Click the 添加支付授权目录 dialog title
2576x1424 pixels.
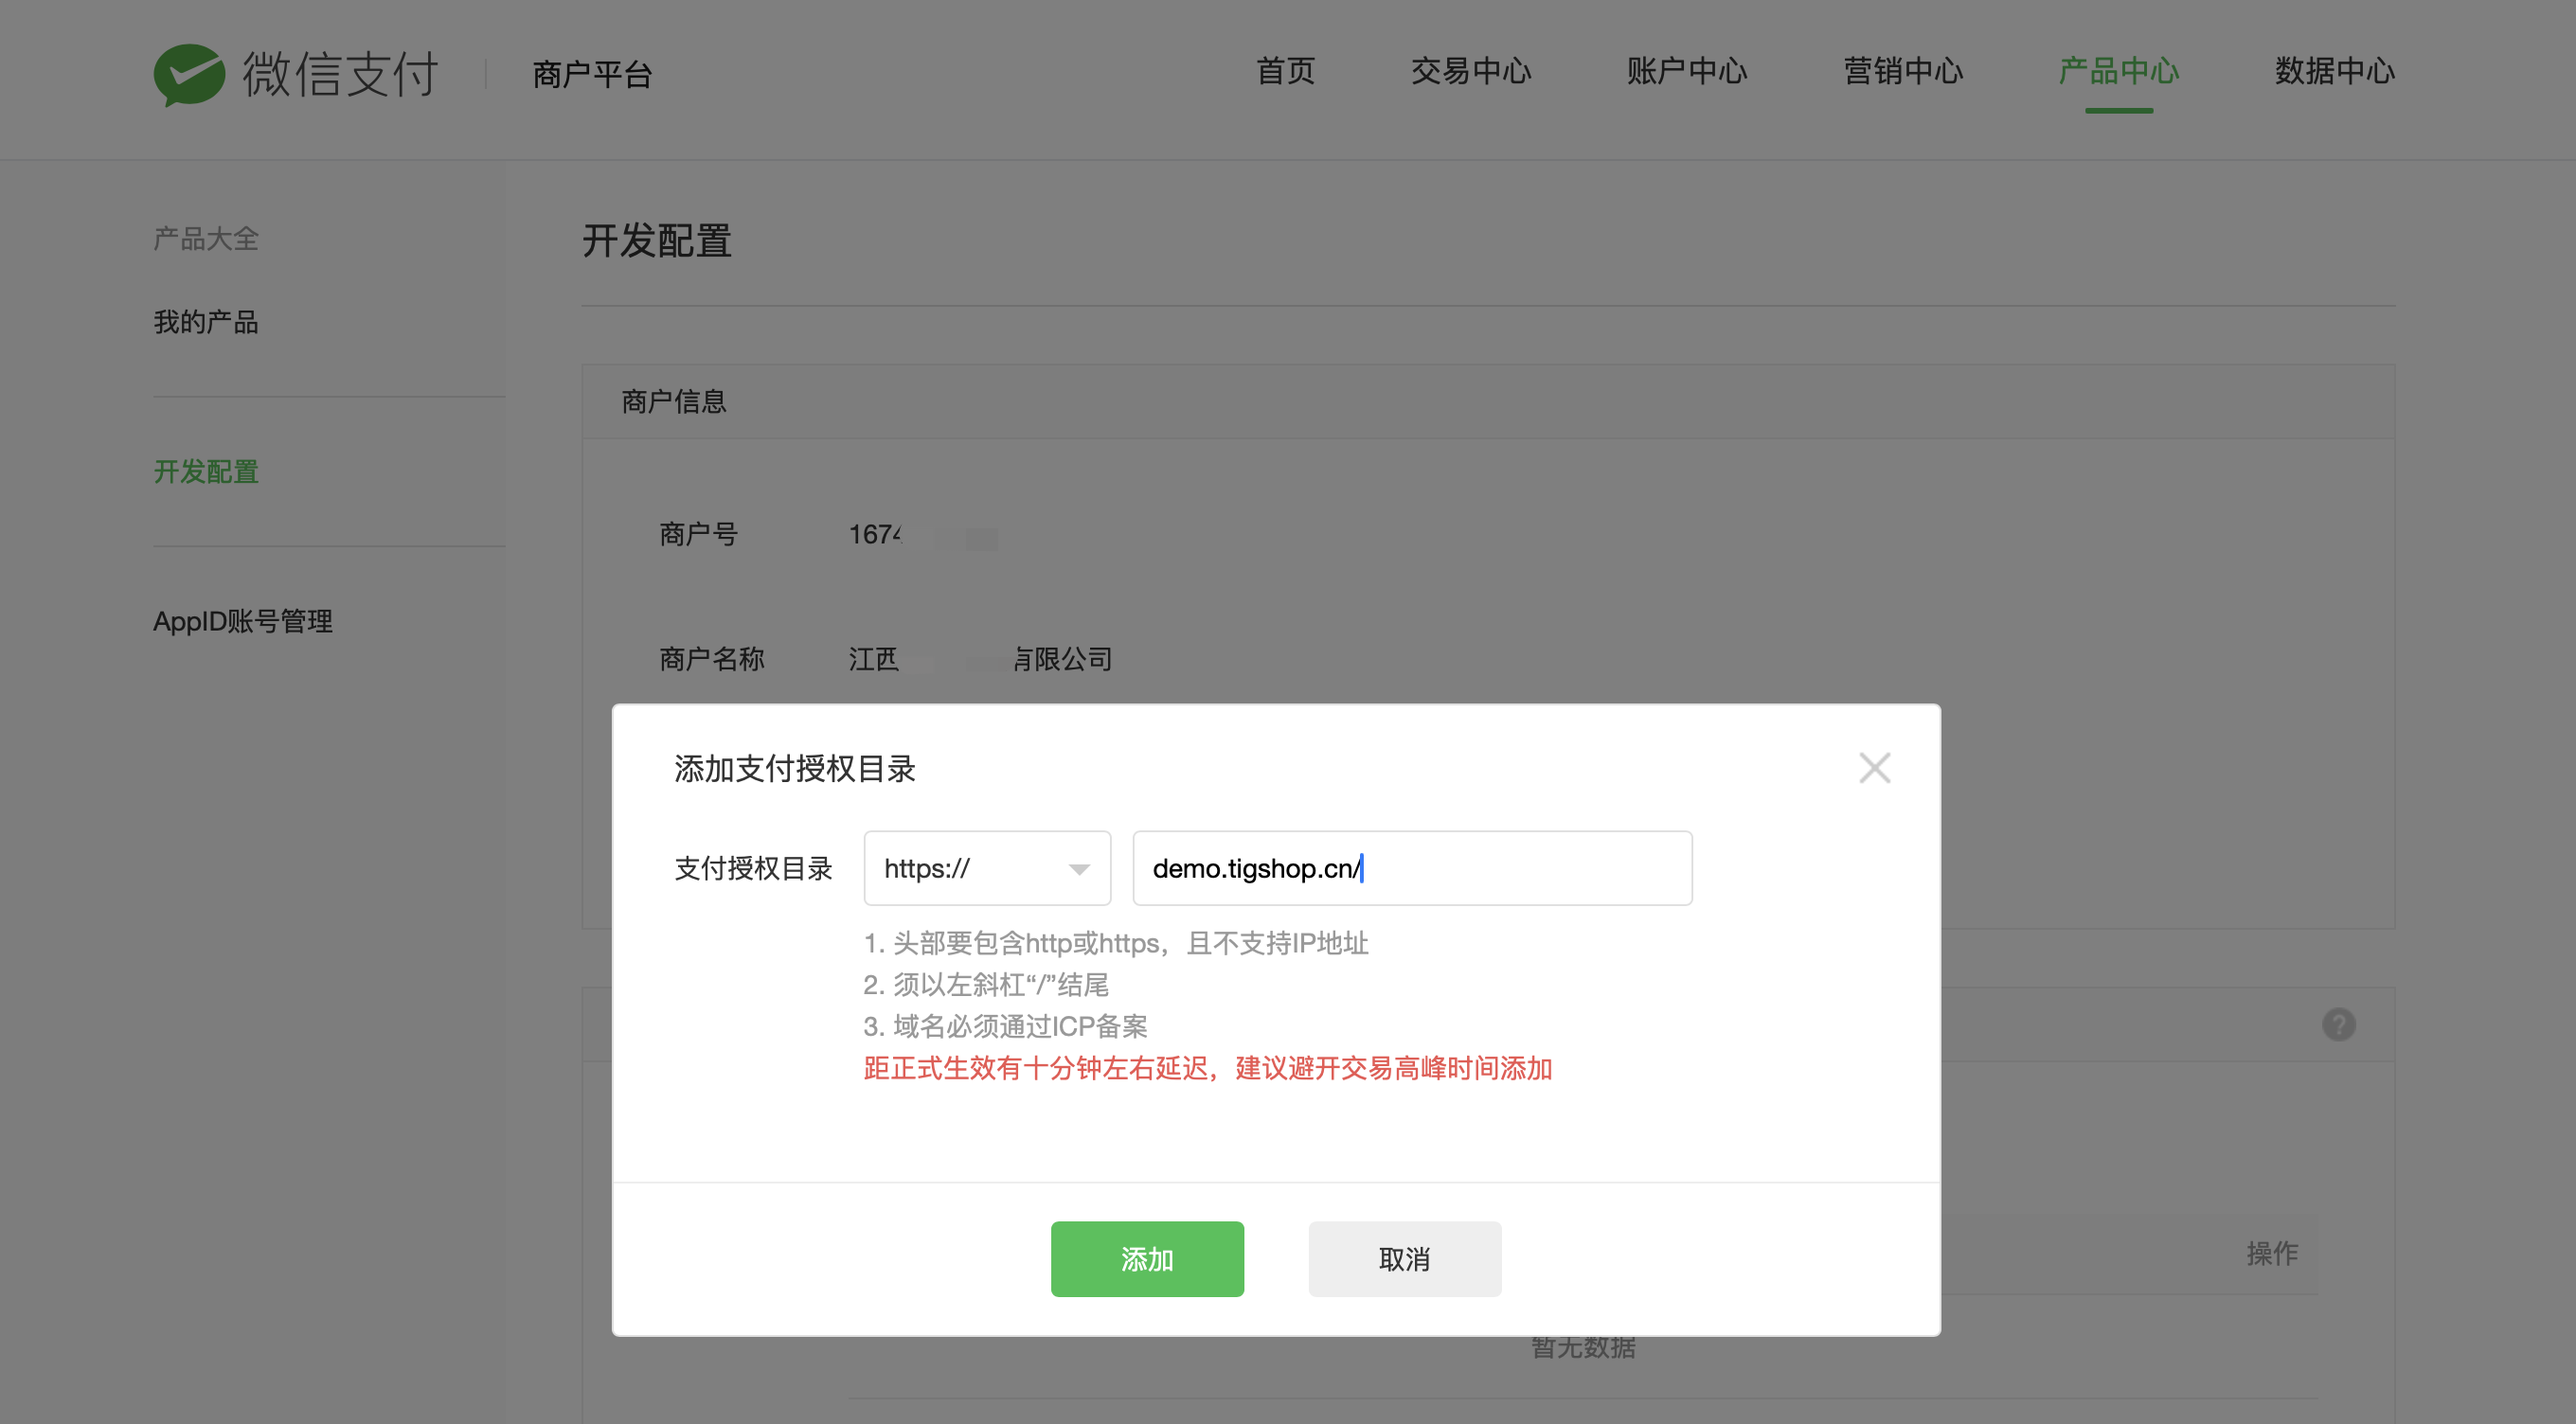click(795, 769)
